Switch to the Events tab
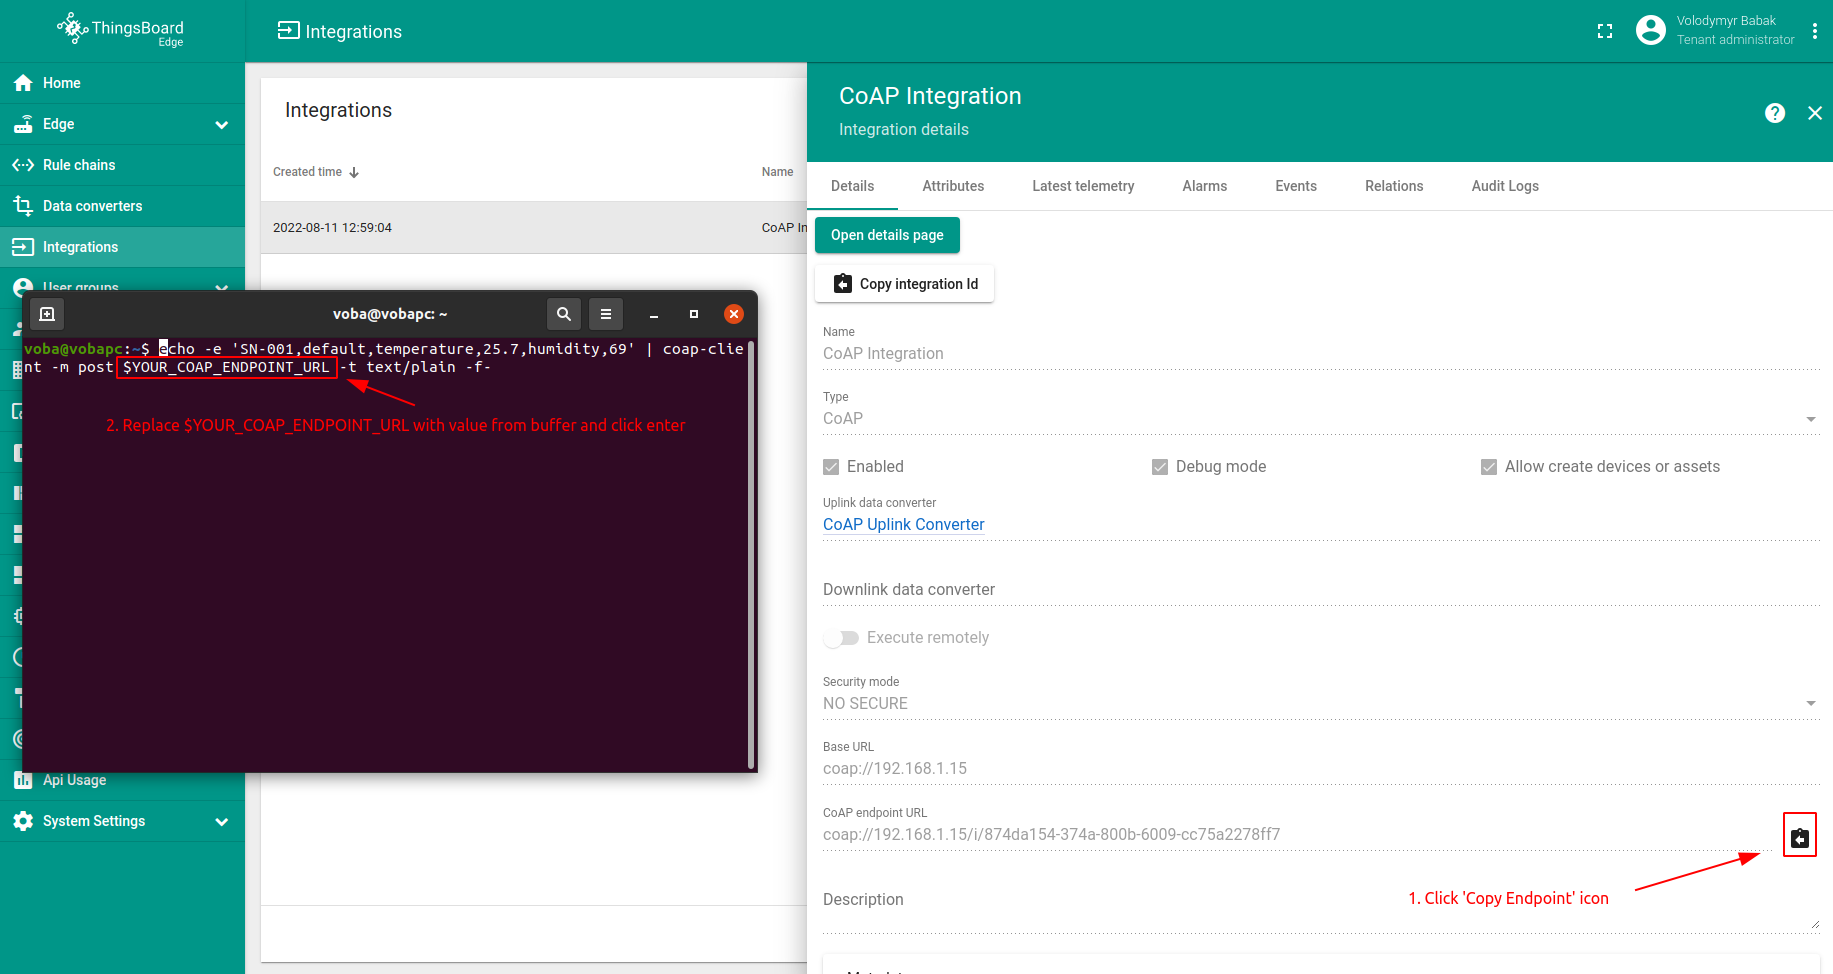The width and height of the screenshot is (1833, 974). click(x=1296, y=186)
